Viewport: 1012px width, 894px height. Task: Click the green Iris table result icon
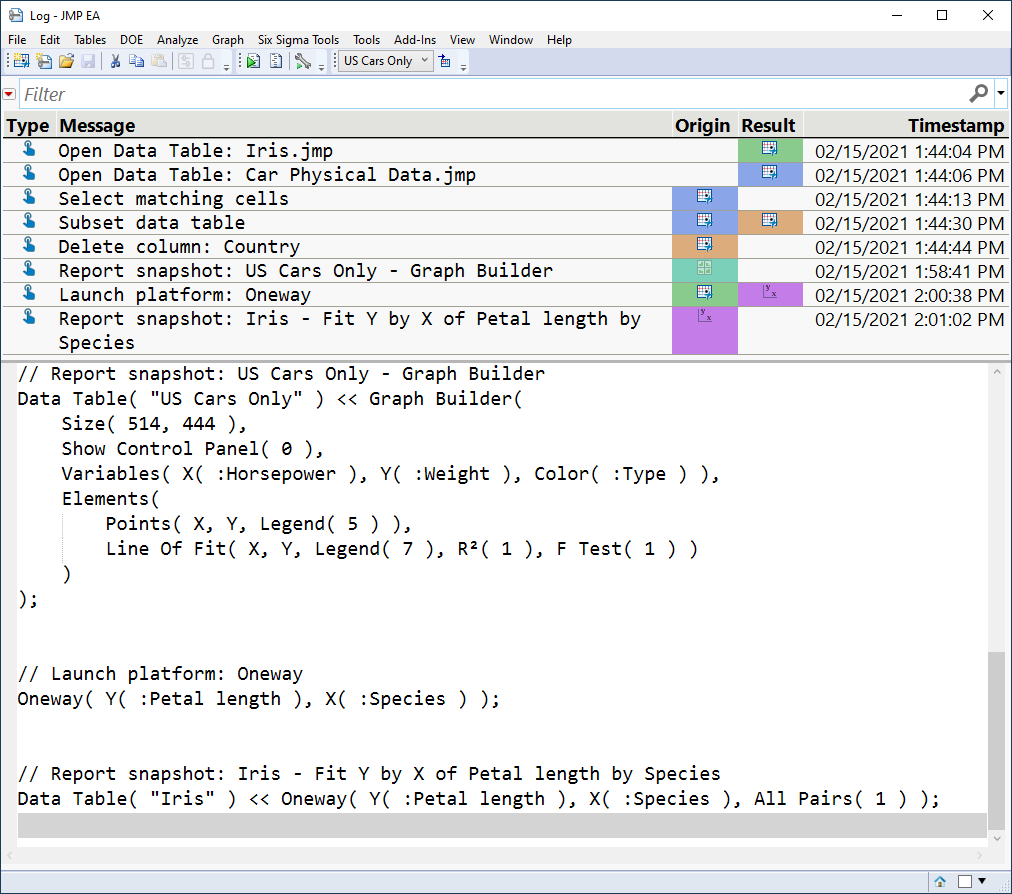[768, 150]
